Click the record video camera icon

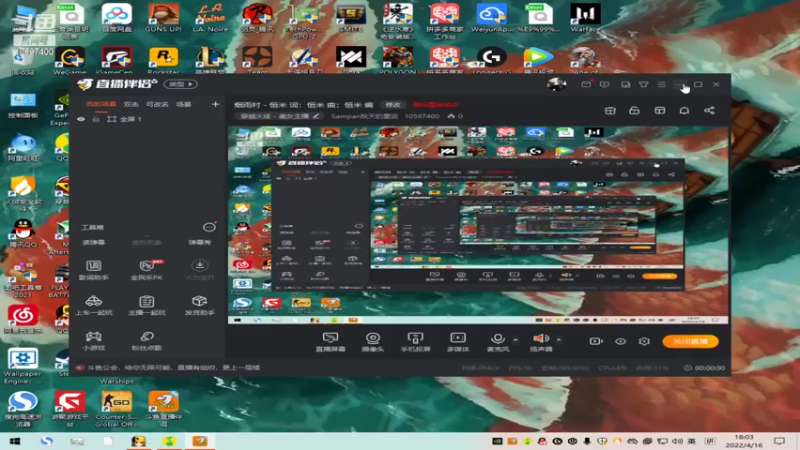pos(595,341)
